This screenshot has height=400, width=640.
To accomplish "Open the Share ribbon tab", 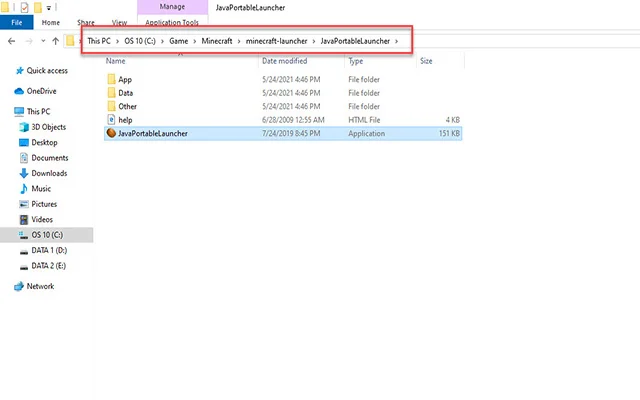I will [x=86, y=22].
